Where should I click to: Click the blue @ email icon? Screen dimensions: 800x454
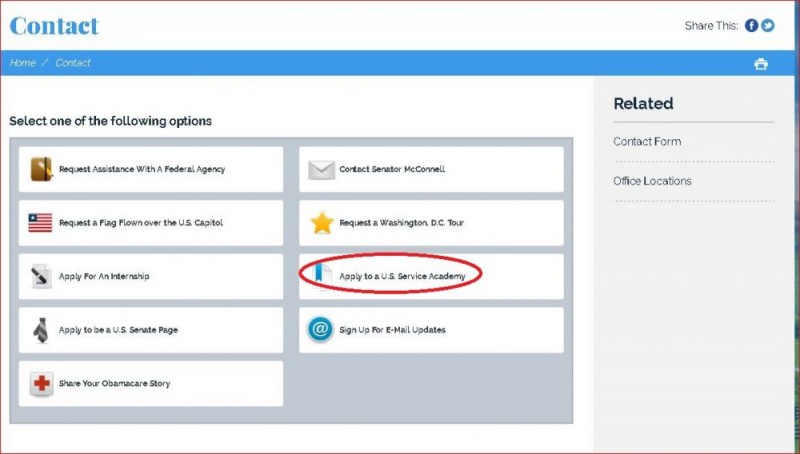(321, 330)
